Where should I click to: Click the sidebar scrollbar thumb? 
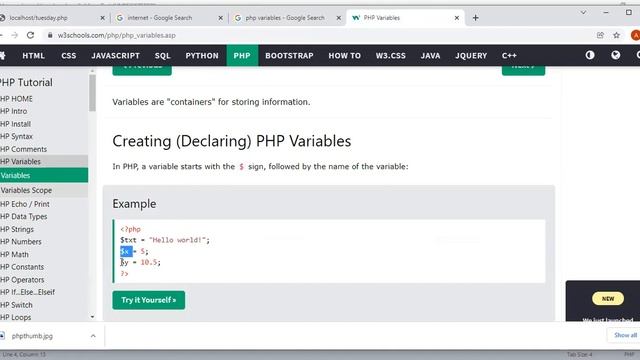[93, 93]
